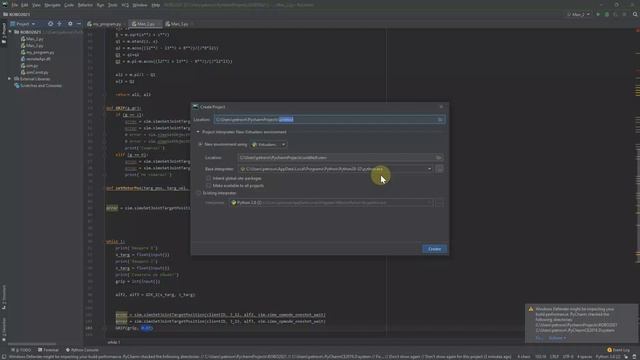Viewport: 640px width, 360px height.
Task: Click the Search Everywhere magnifier icon
Action: [635, 14]
